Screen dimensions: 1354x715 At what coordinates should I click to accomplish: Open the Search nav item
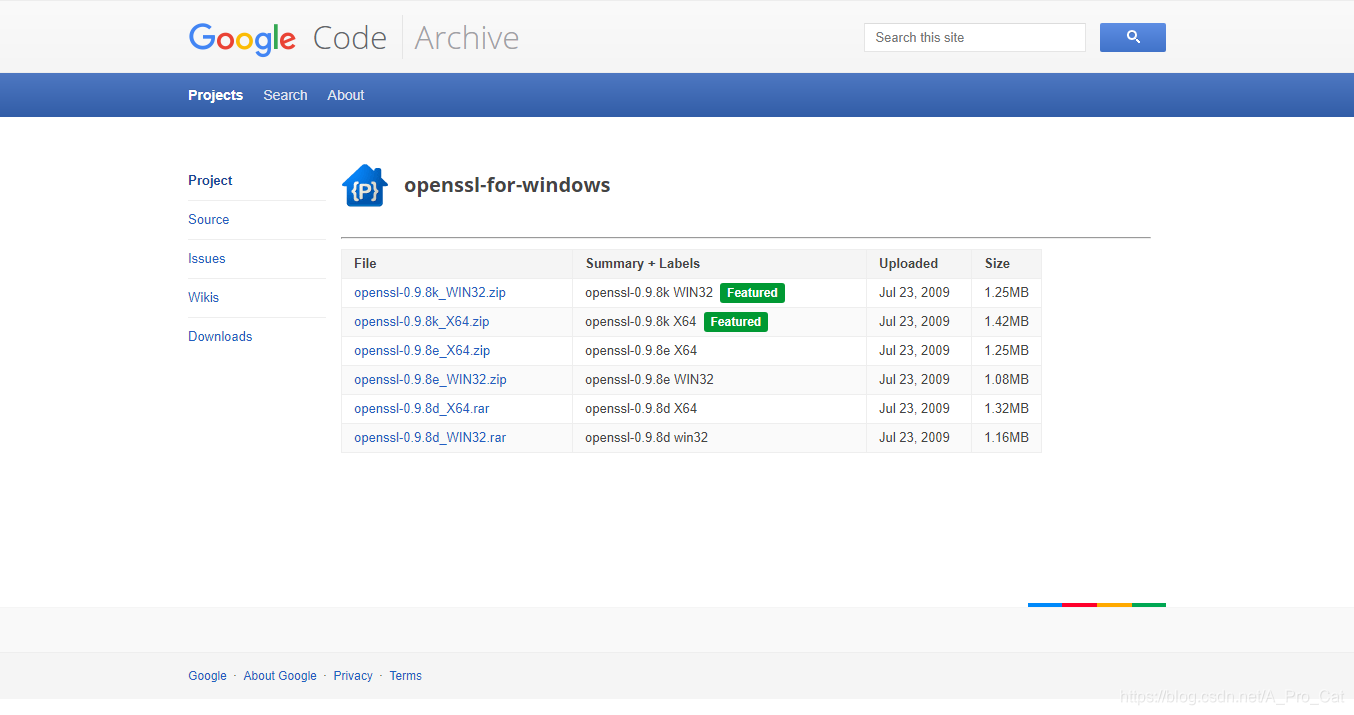(x=285, y=95)
